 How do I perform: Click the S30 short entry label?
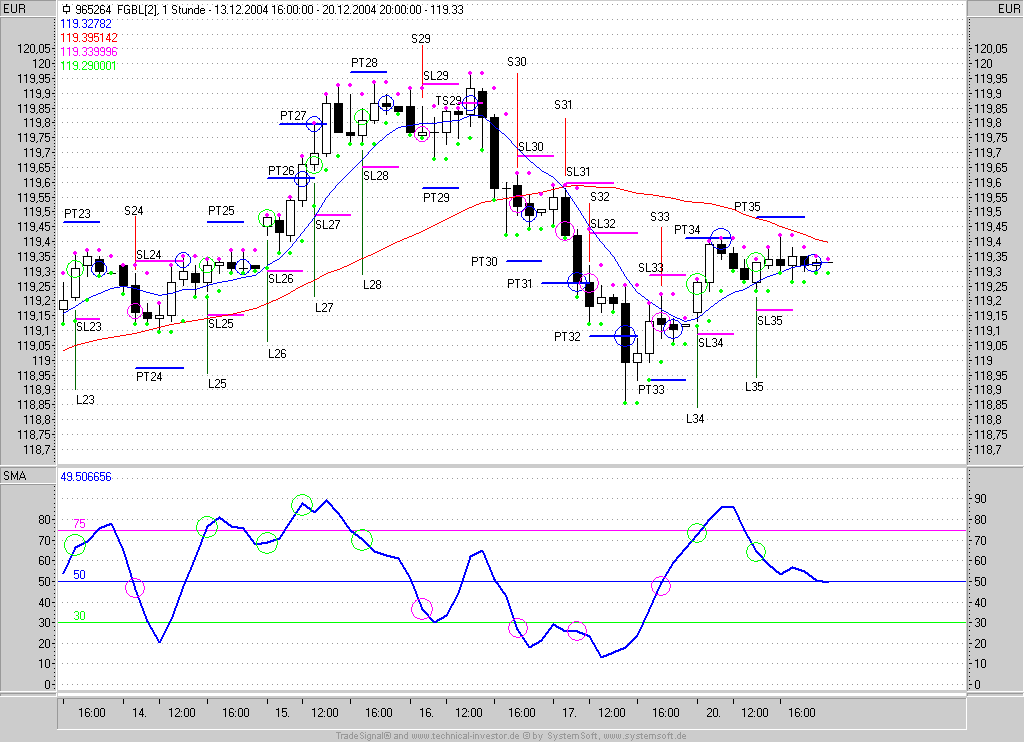pyautogui.click(x=517, y=62)
